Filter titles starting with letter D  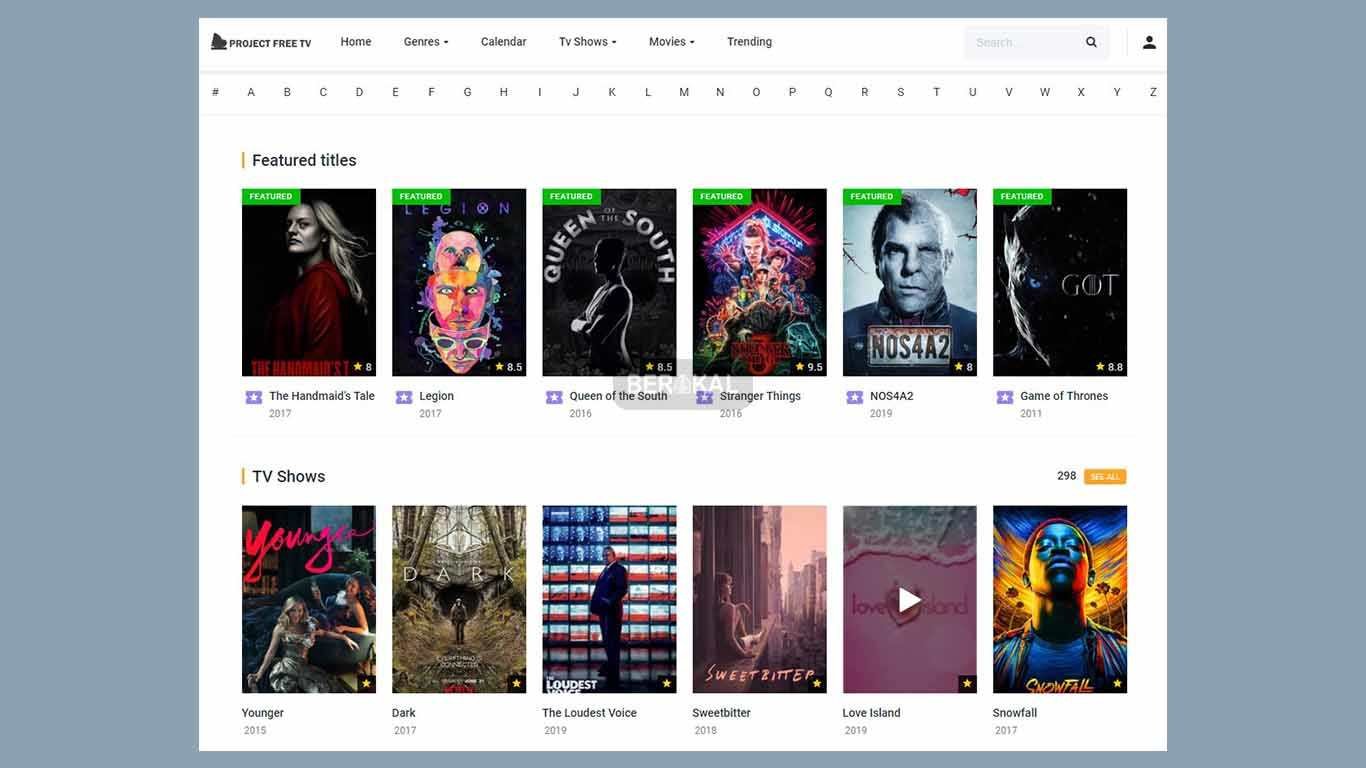point(359,92)
